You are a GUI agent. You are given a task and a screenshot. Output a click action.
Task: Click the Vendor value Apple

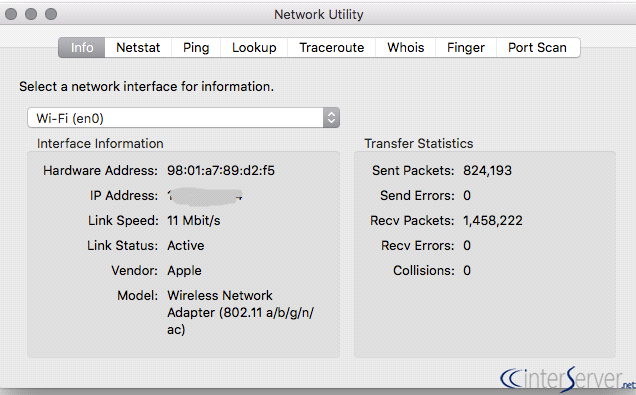(x=184, y=270)
